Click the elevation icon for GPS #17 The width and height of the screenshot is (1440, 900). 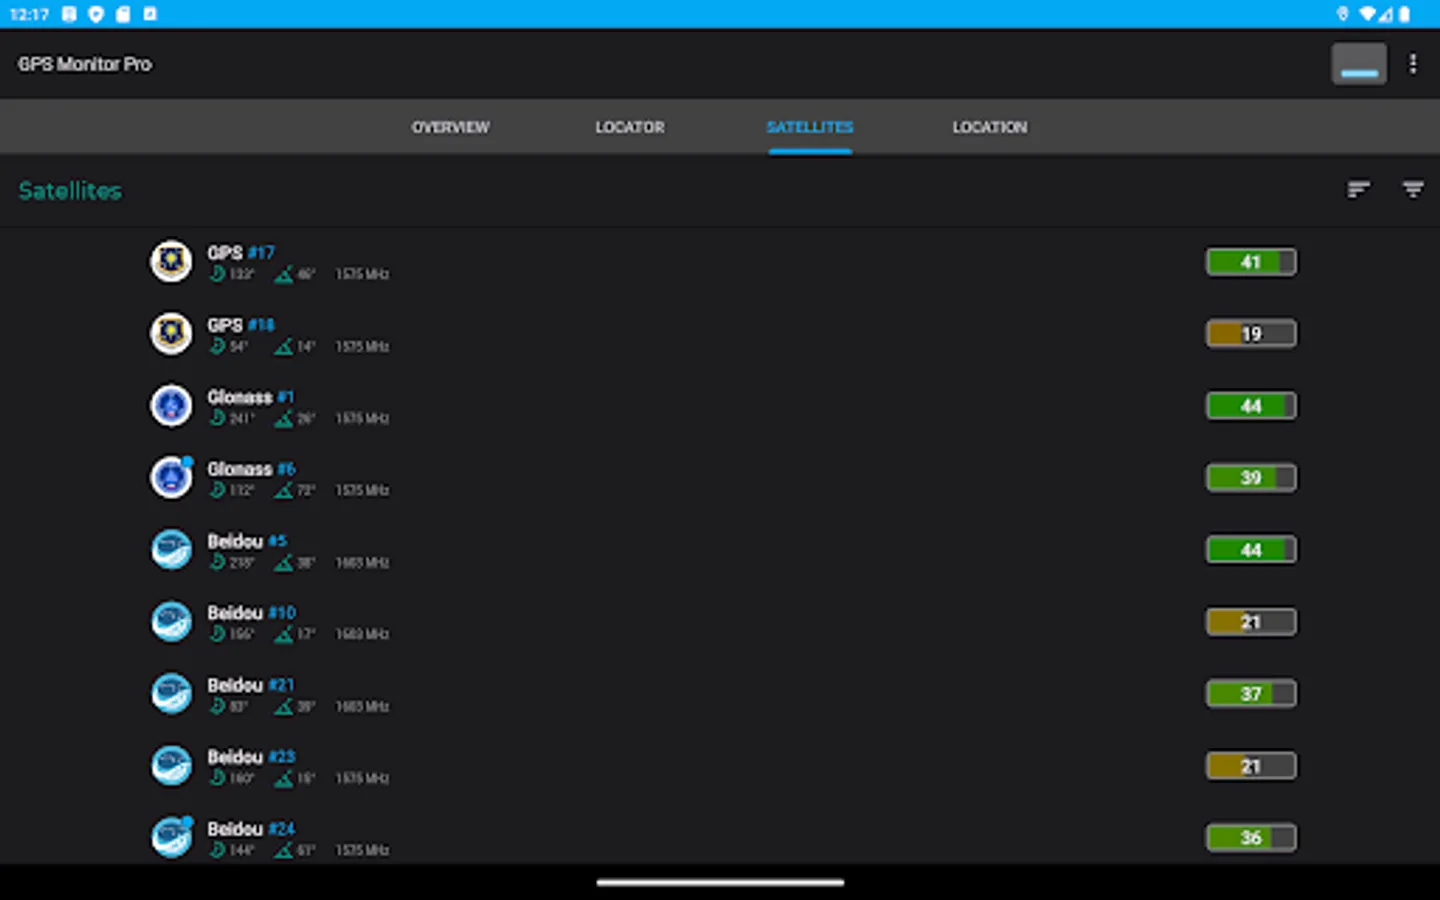(284, 274)
